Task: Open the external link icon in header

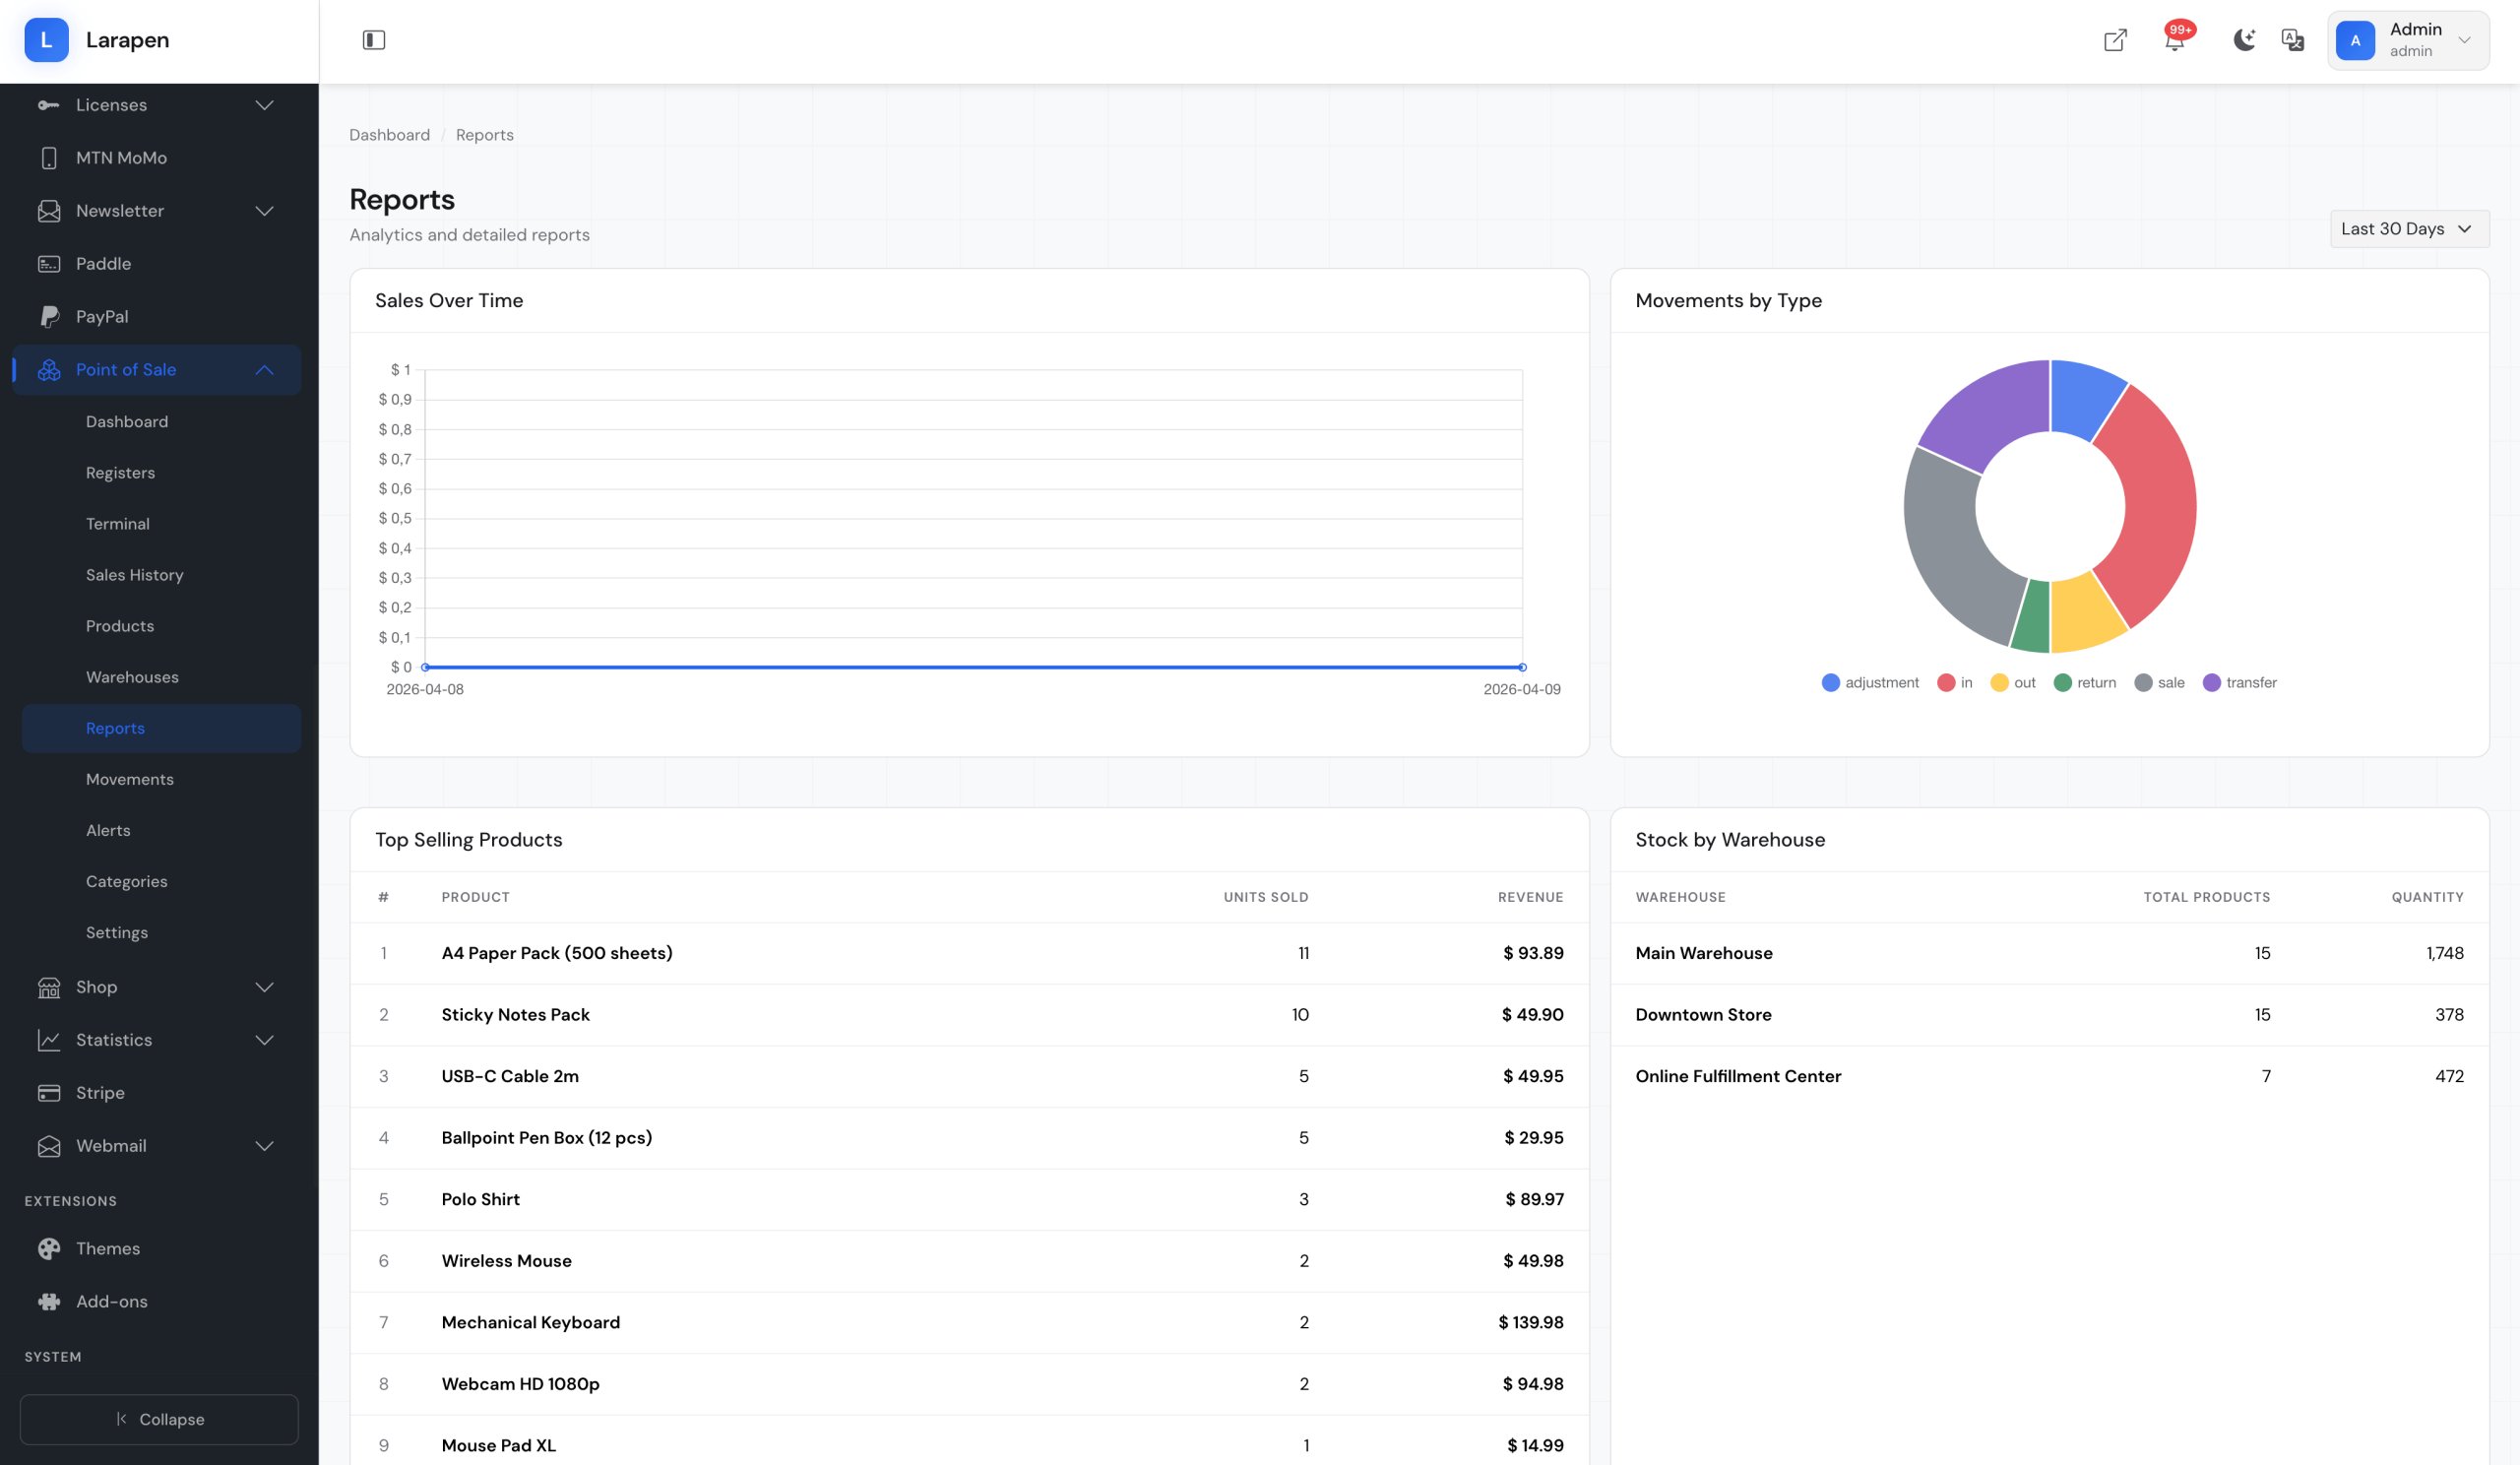Action: coord(2115,40)
